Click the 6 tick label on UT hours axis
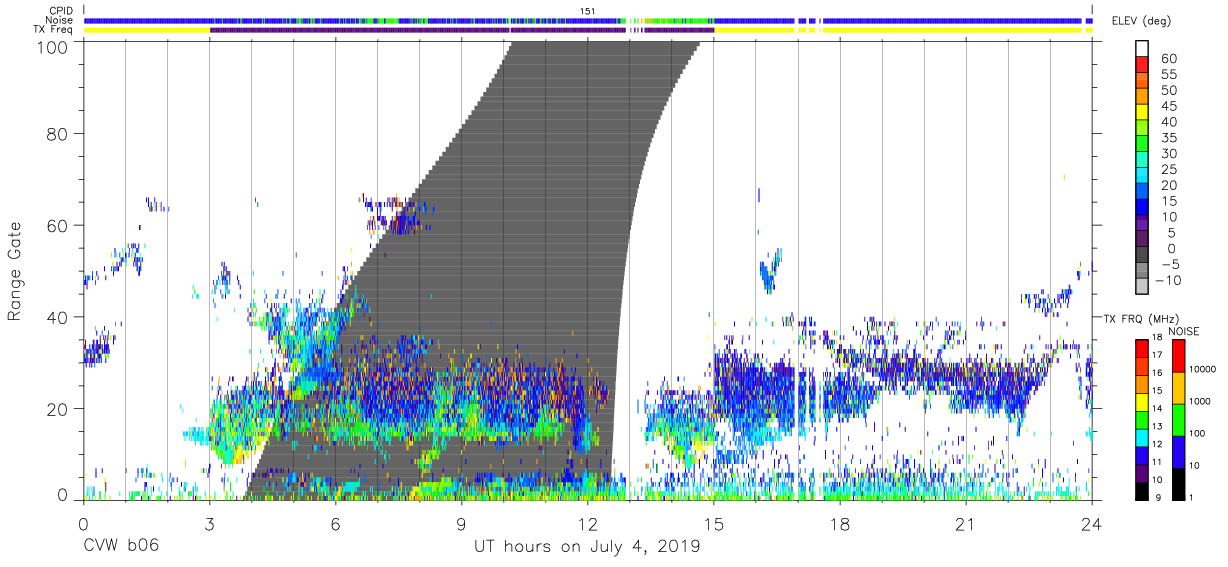The height and width of the screenshot is (567, 1228). [335, 523]
